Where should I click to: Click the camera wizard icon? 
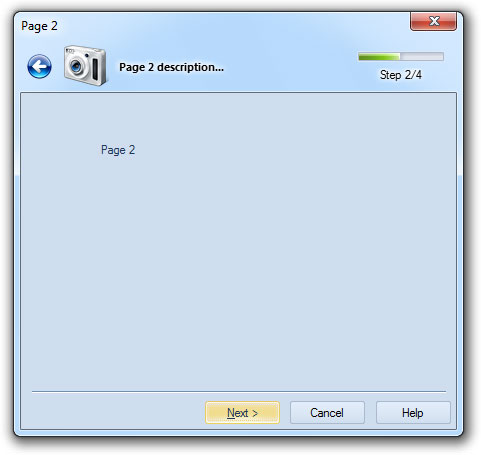[x=86, y=65]
